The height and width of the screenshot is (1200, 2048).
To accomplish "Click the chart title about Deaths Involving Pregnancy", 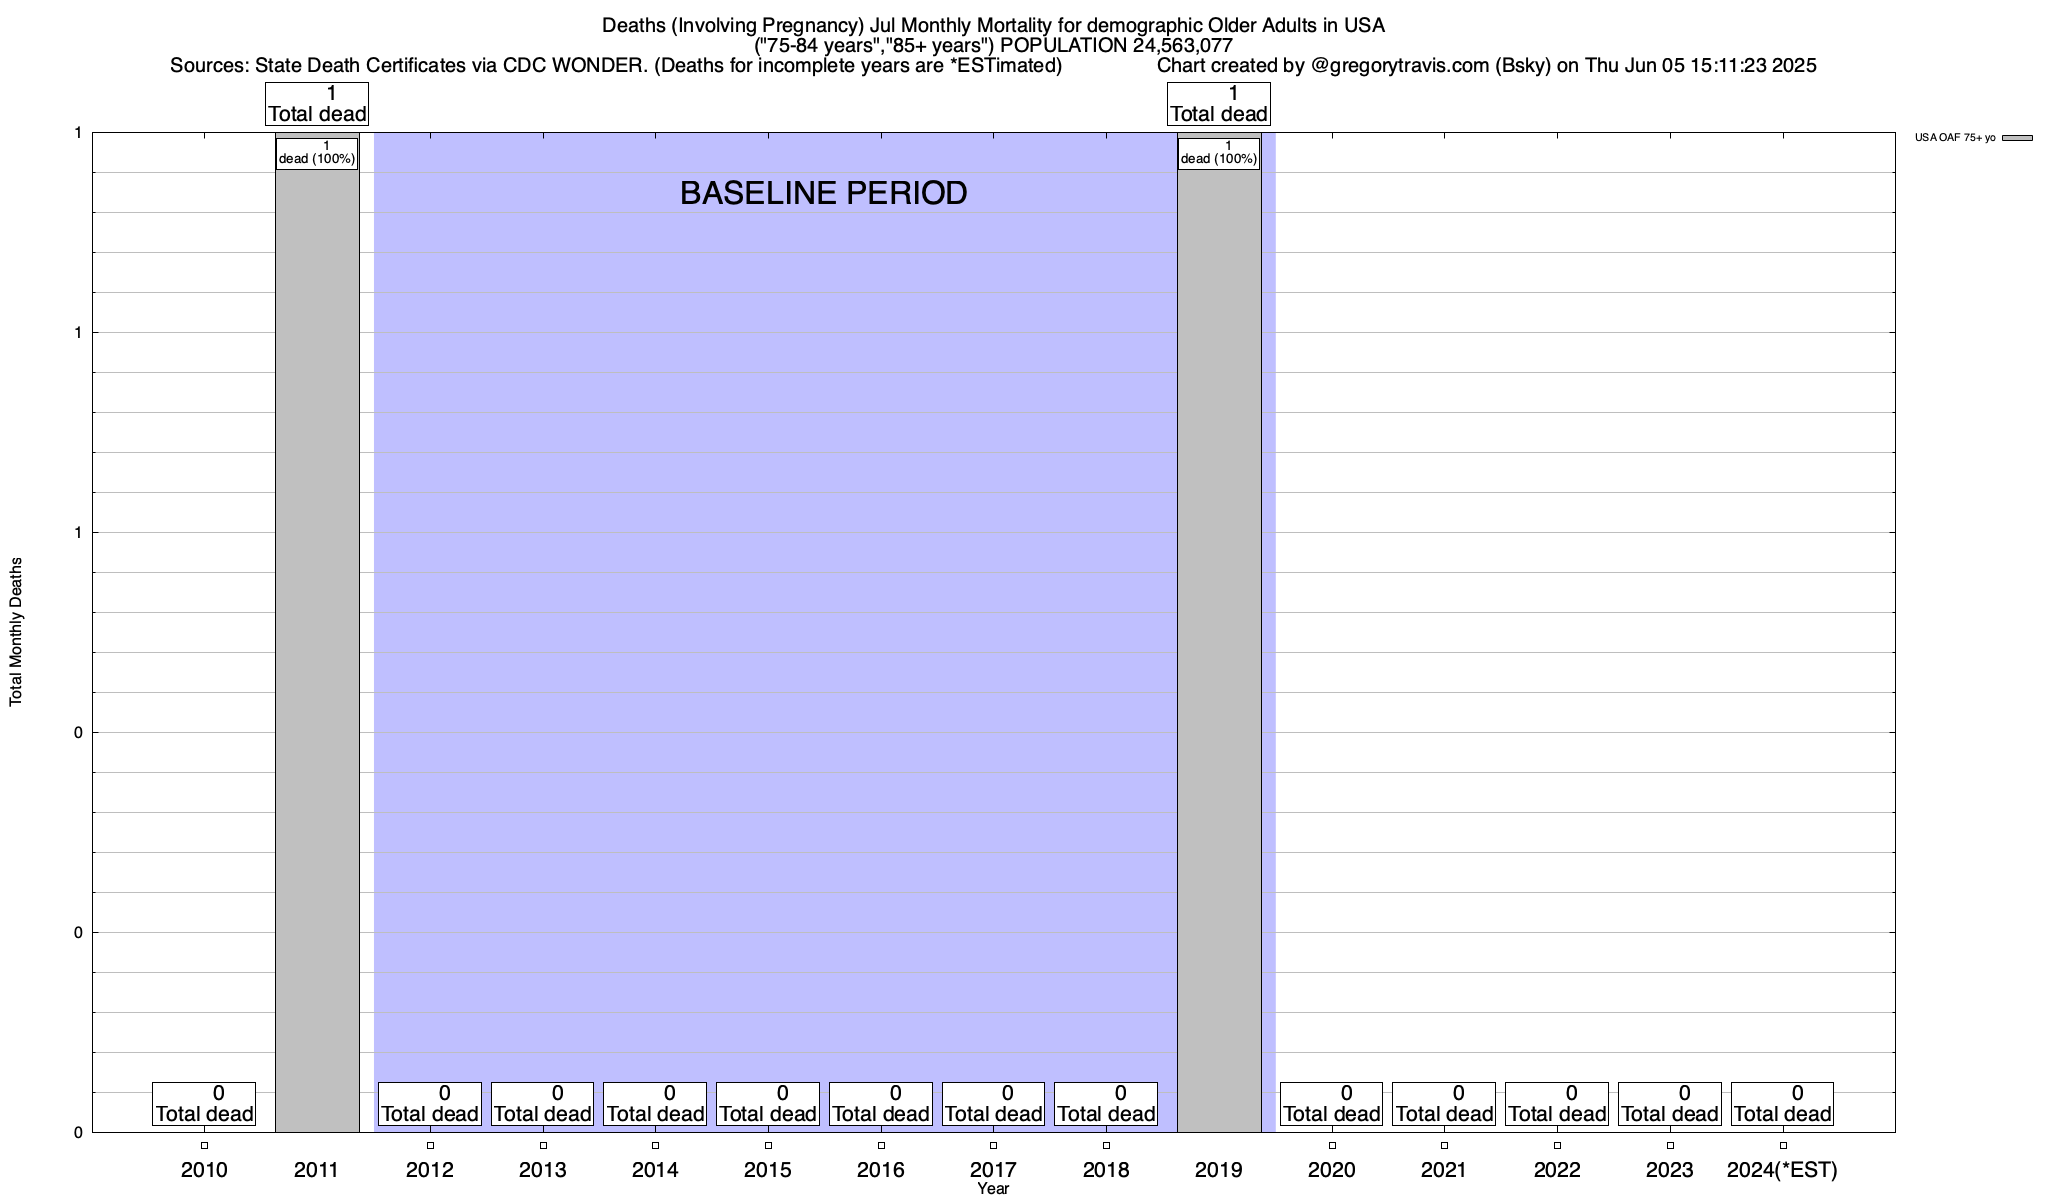I will click(993, 25).
